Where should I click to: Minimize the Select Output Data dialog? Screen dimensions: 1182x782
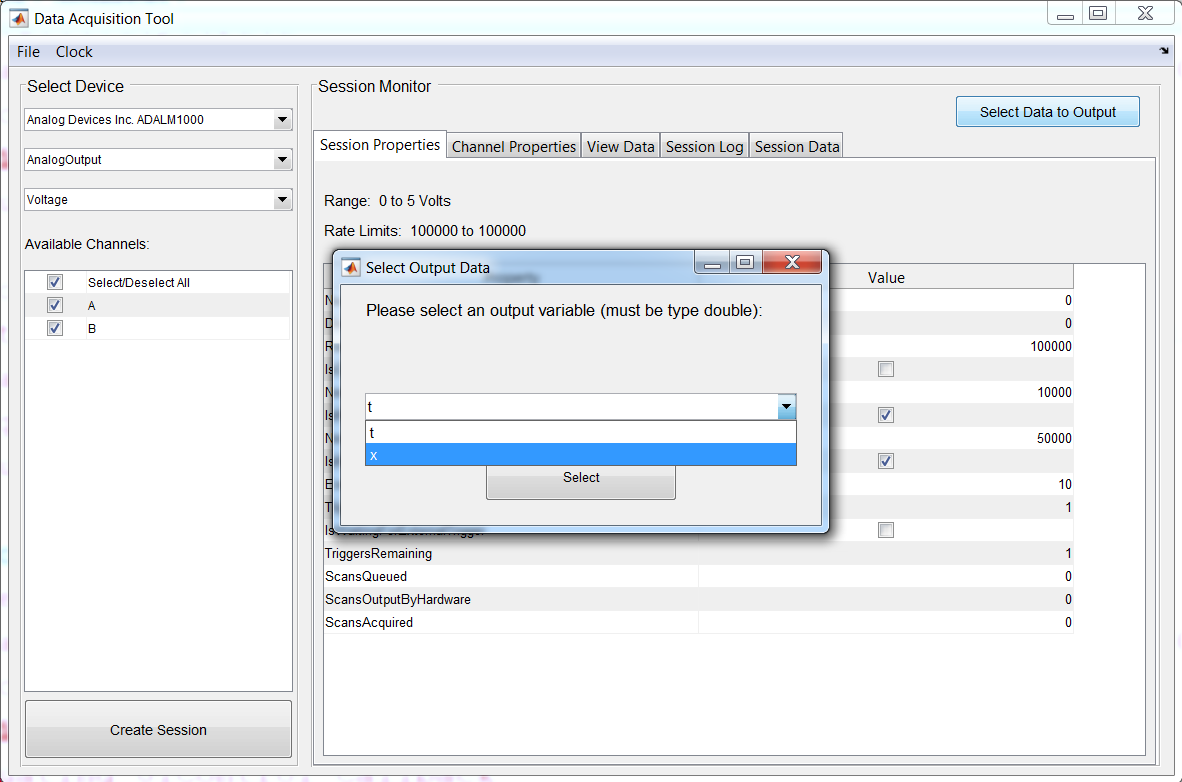(712, 263)
